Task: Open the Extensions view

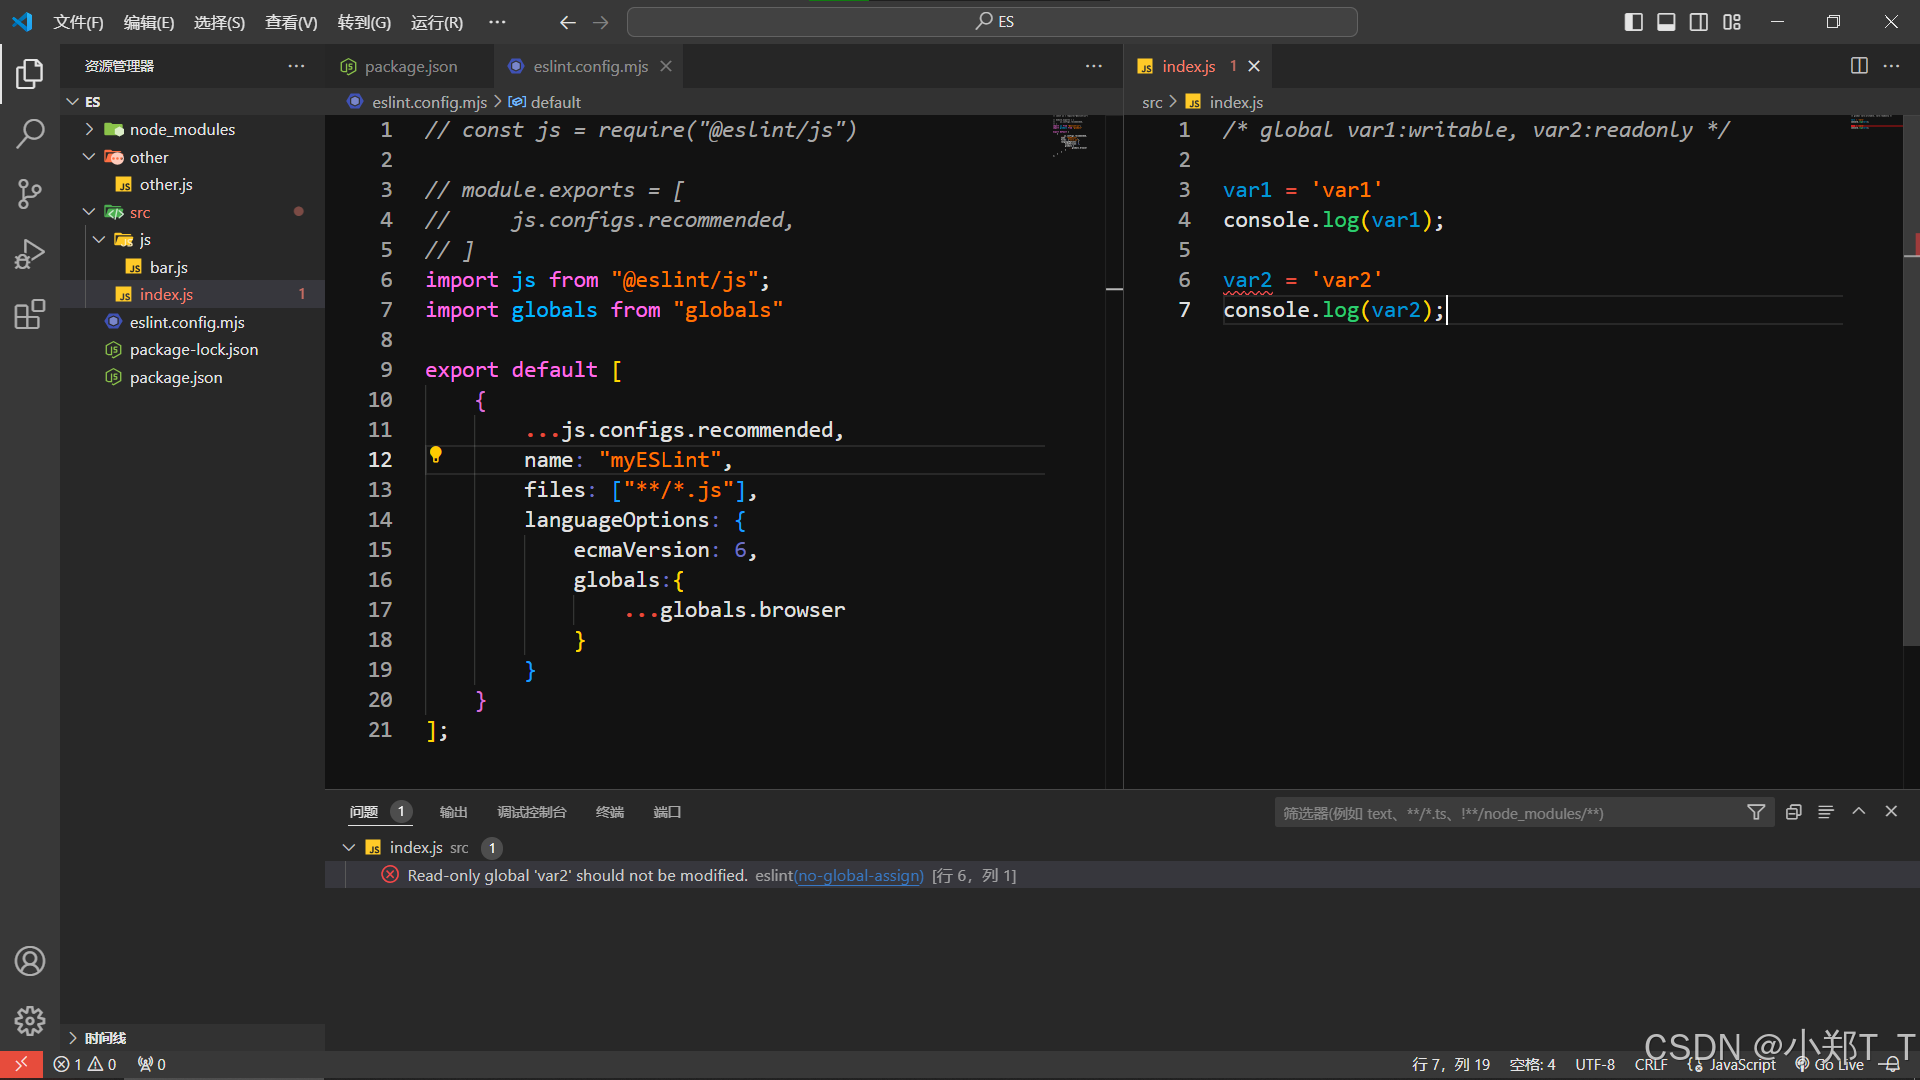Action: pyautogui.click(x=30, y=315)
